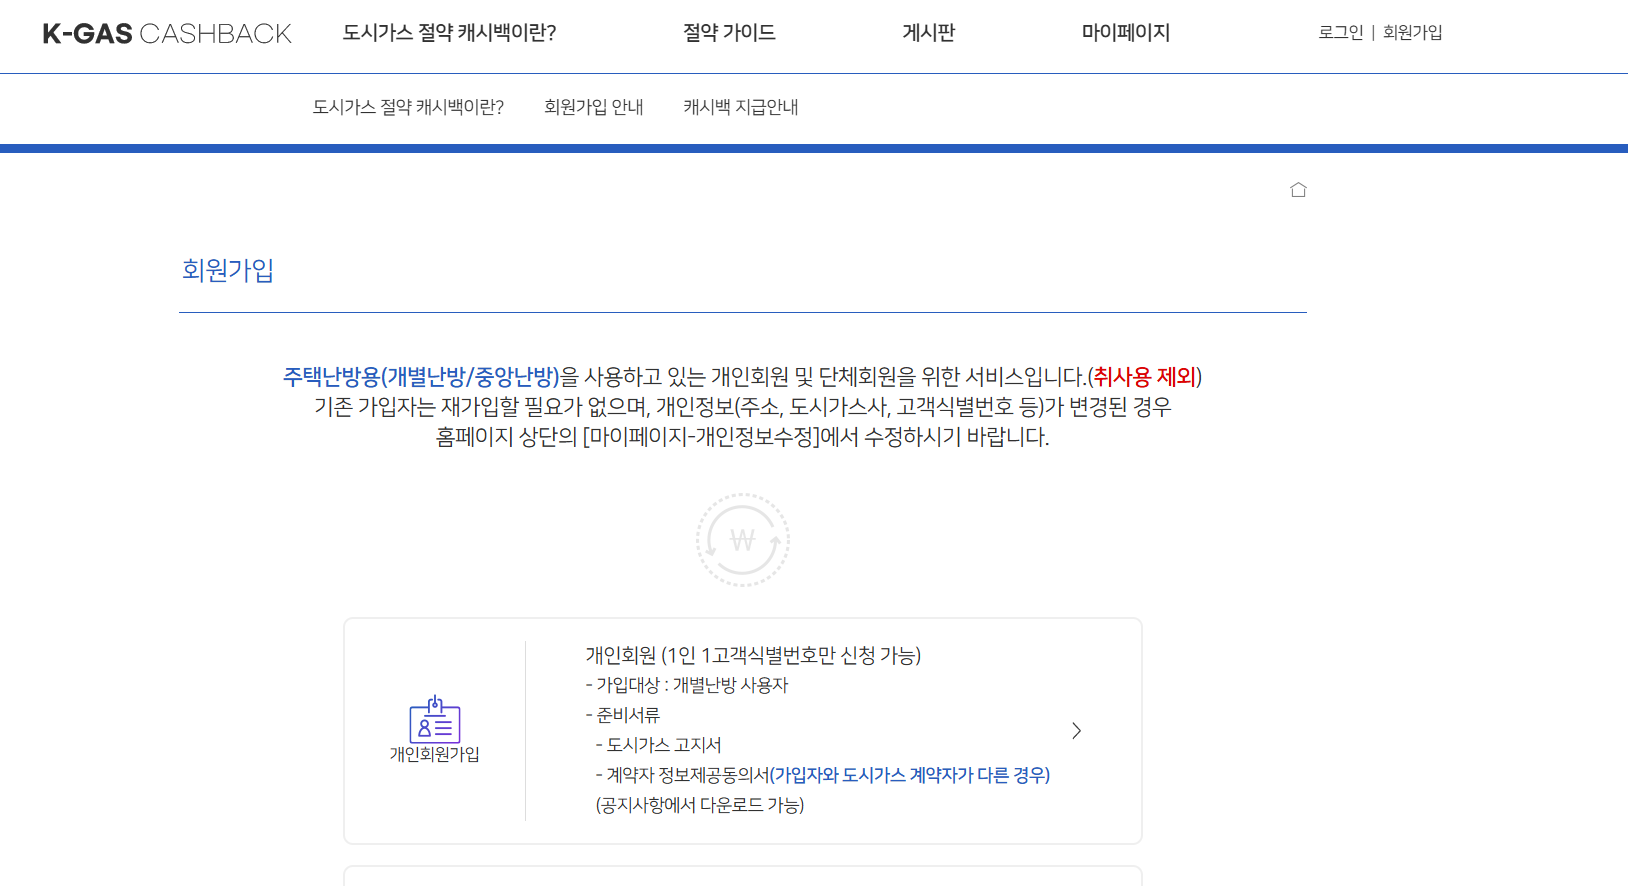
Task: Click the red 취사용 제외 text
Action: (x=1145, y=377)
